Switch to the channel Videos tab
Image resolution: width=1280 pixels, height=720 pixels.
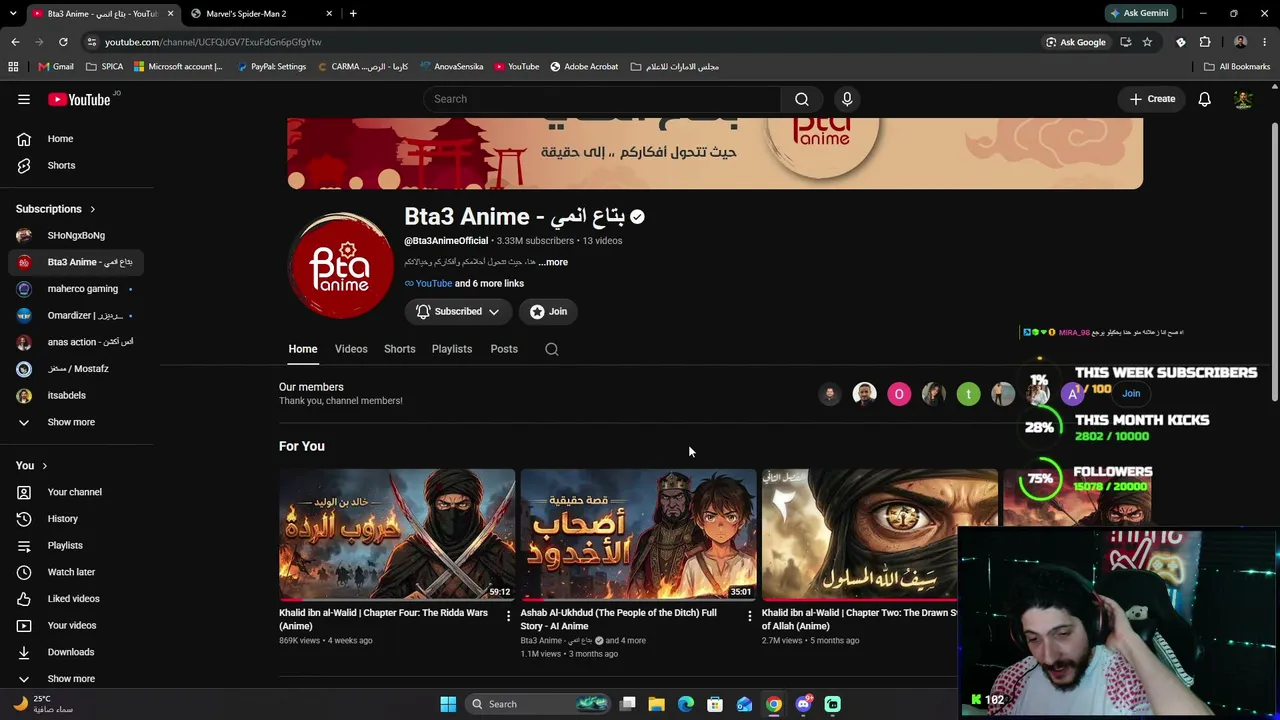351,349
